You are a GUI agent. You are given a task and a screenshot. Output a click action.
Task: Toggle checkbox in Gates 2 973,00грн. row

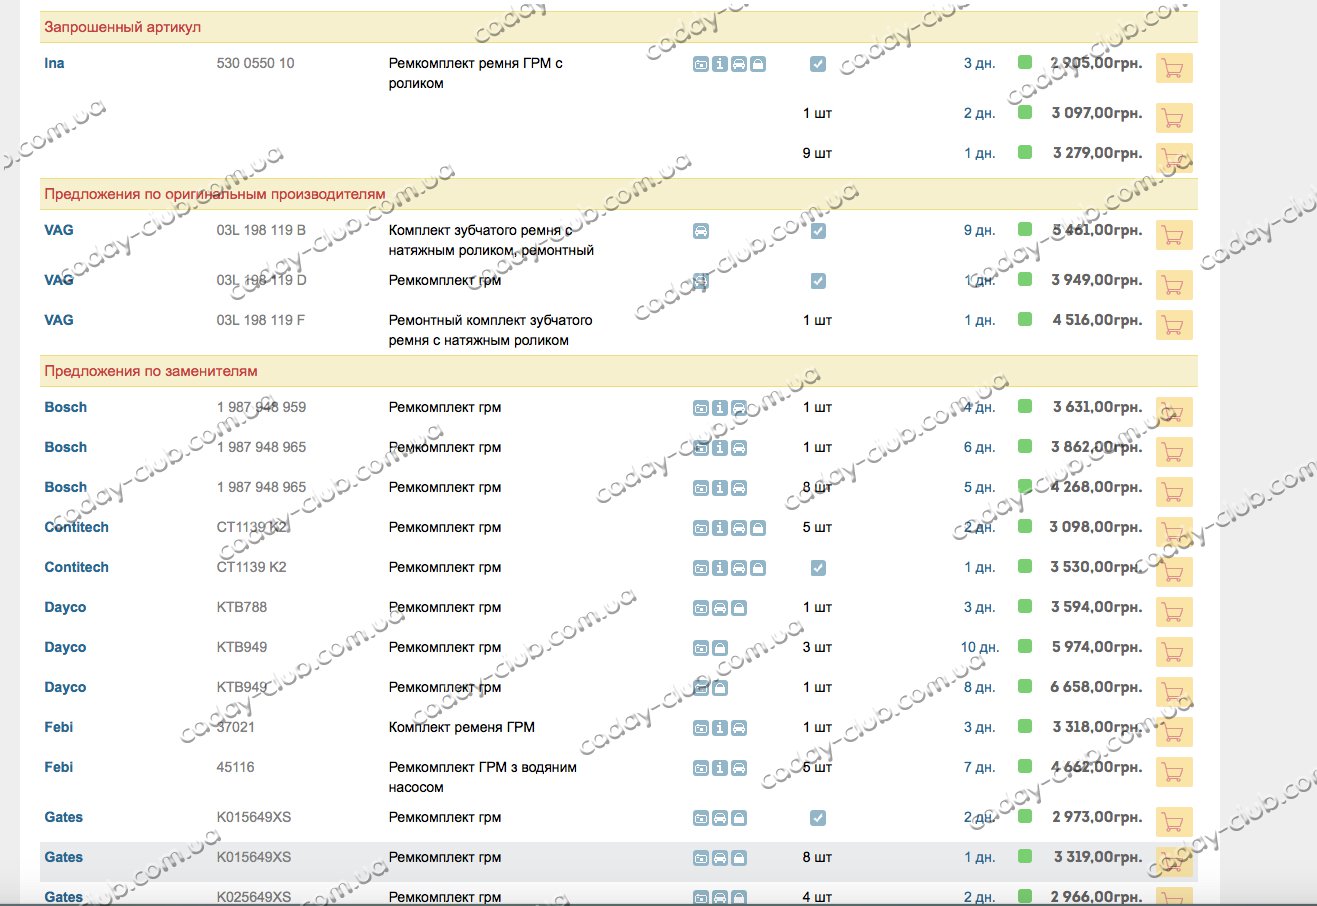pos(818,818)
